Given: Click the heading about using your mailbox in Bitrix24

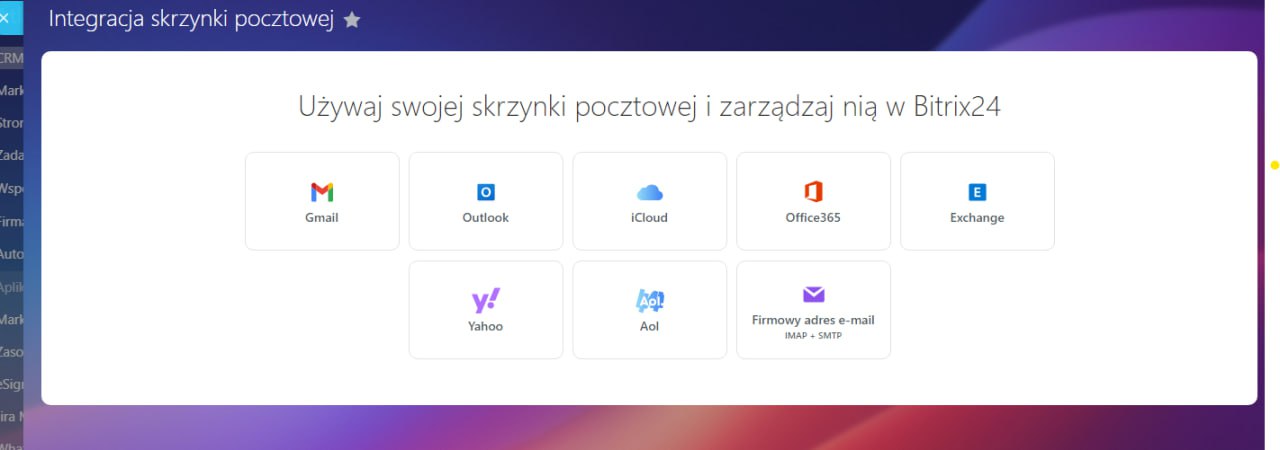Looking at the screenshot, I should [x=649, y=107].
